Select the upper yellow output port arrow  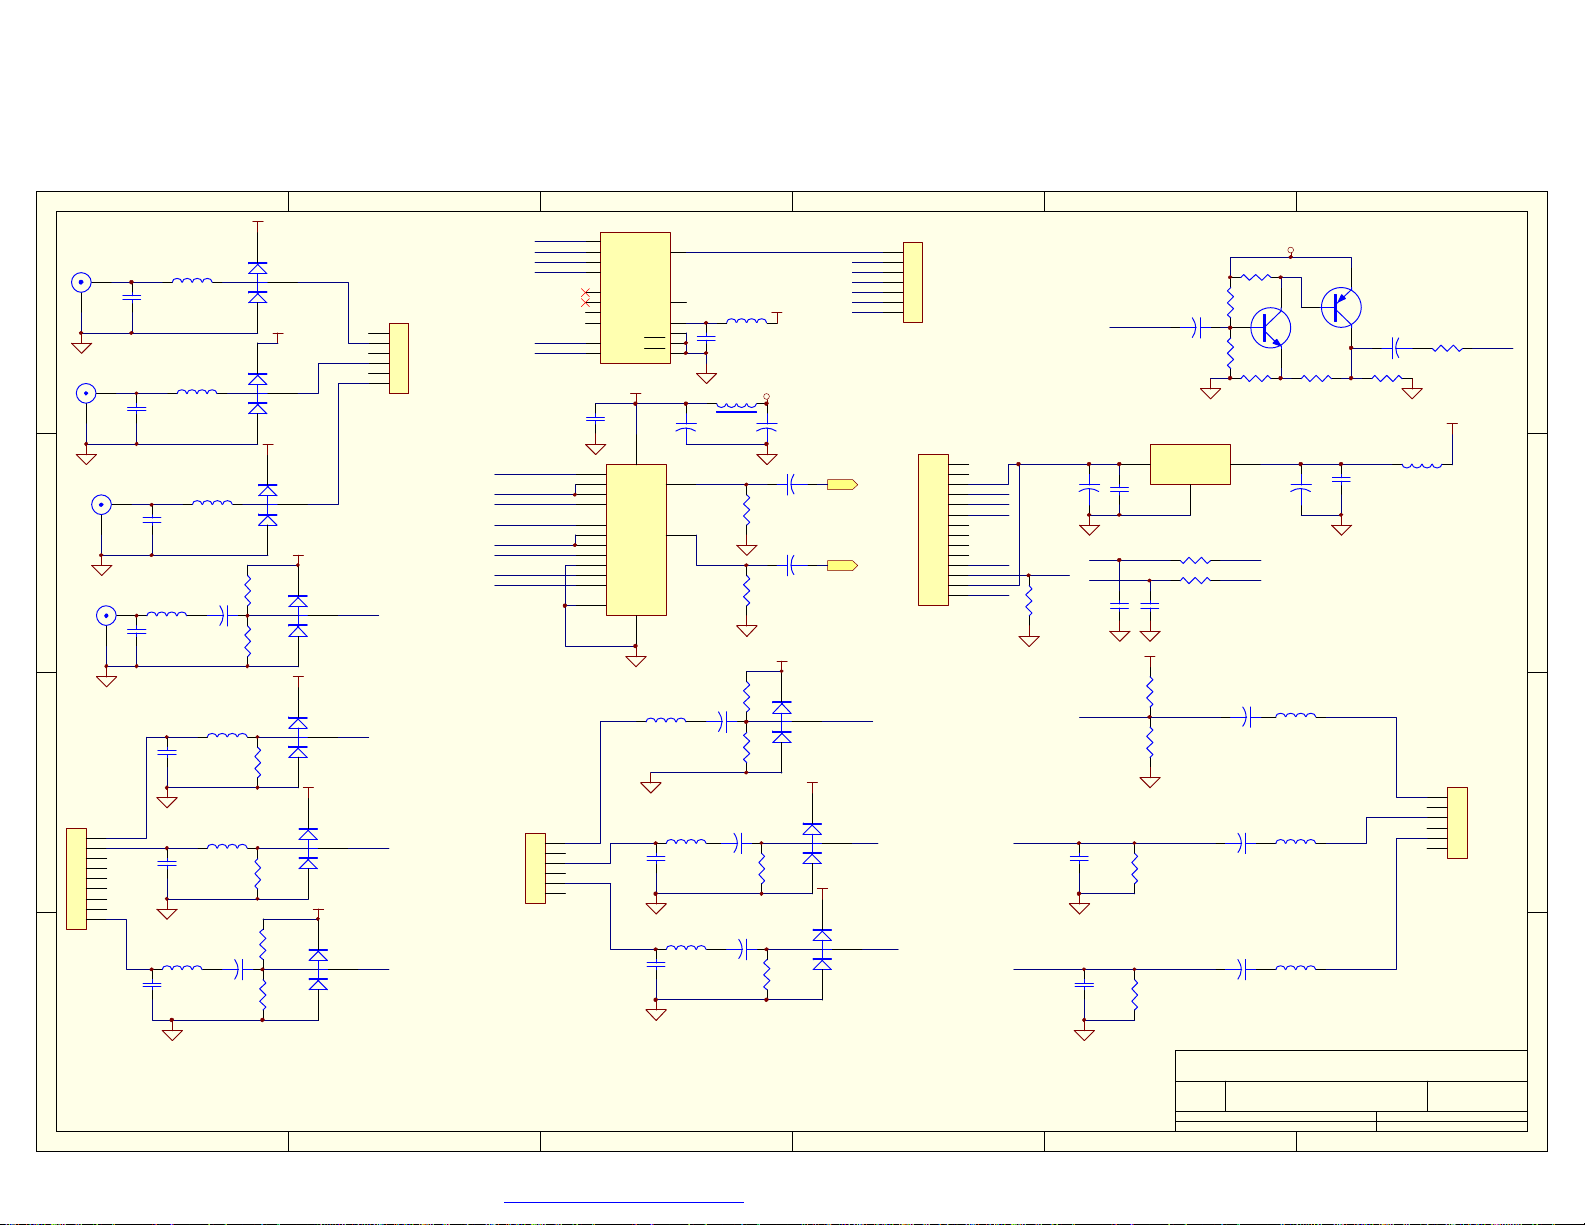click(842, 485)
